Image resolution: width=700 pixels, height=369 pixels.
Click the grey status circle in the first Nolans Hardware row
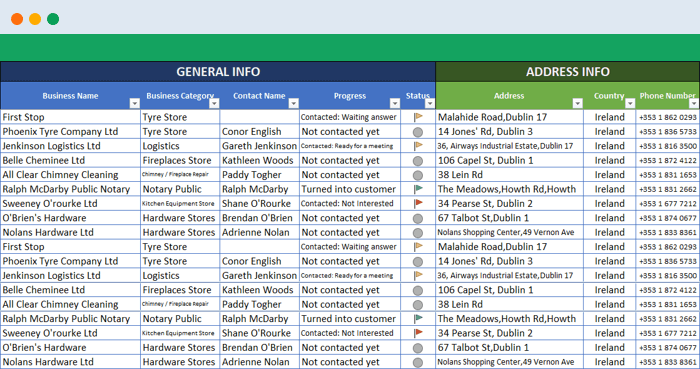pyautogui.click(x=418, y=233)
